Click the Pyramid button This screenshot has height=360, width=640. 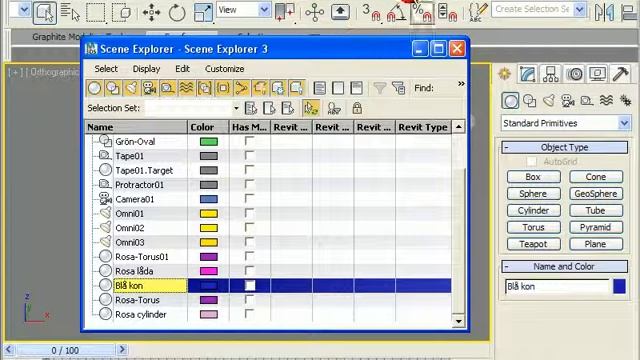point(596,227)
